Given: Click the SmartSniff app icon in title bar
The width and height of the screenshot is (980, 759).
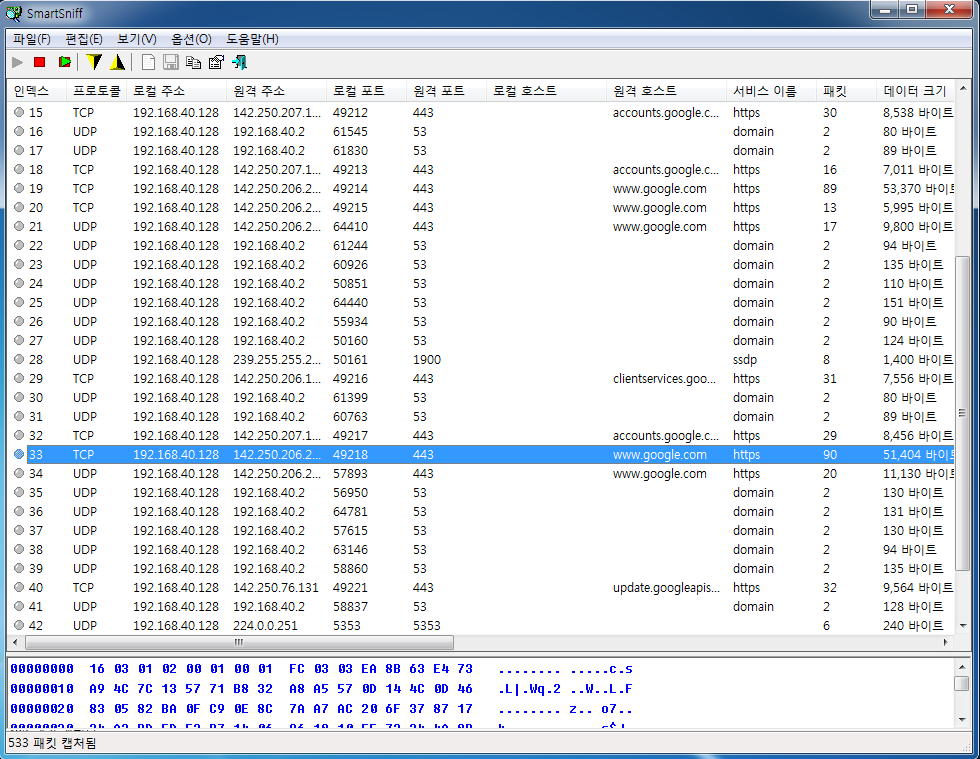Looking at the screenshot, I should (x=14, y=13).
